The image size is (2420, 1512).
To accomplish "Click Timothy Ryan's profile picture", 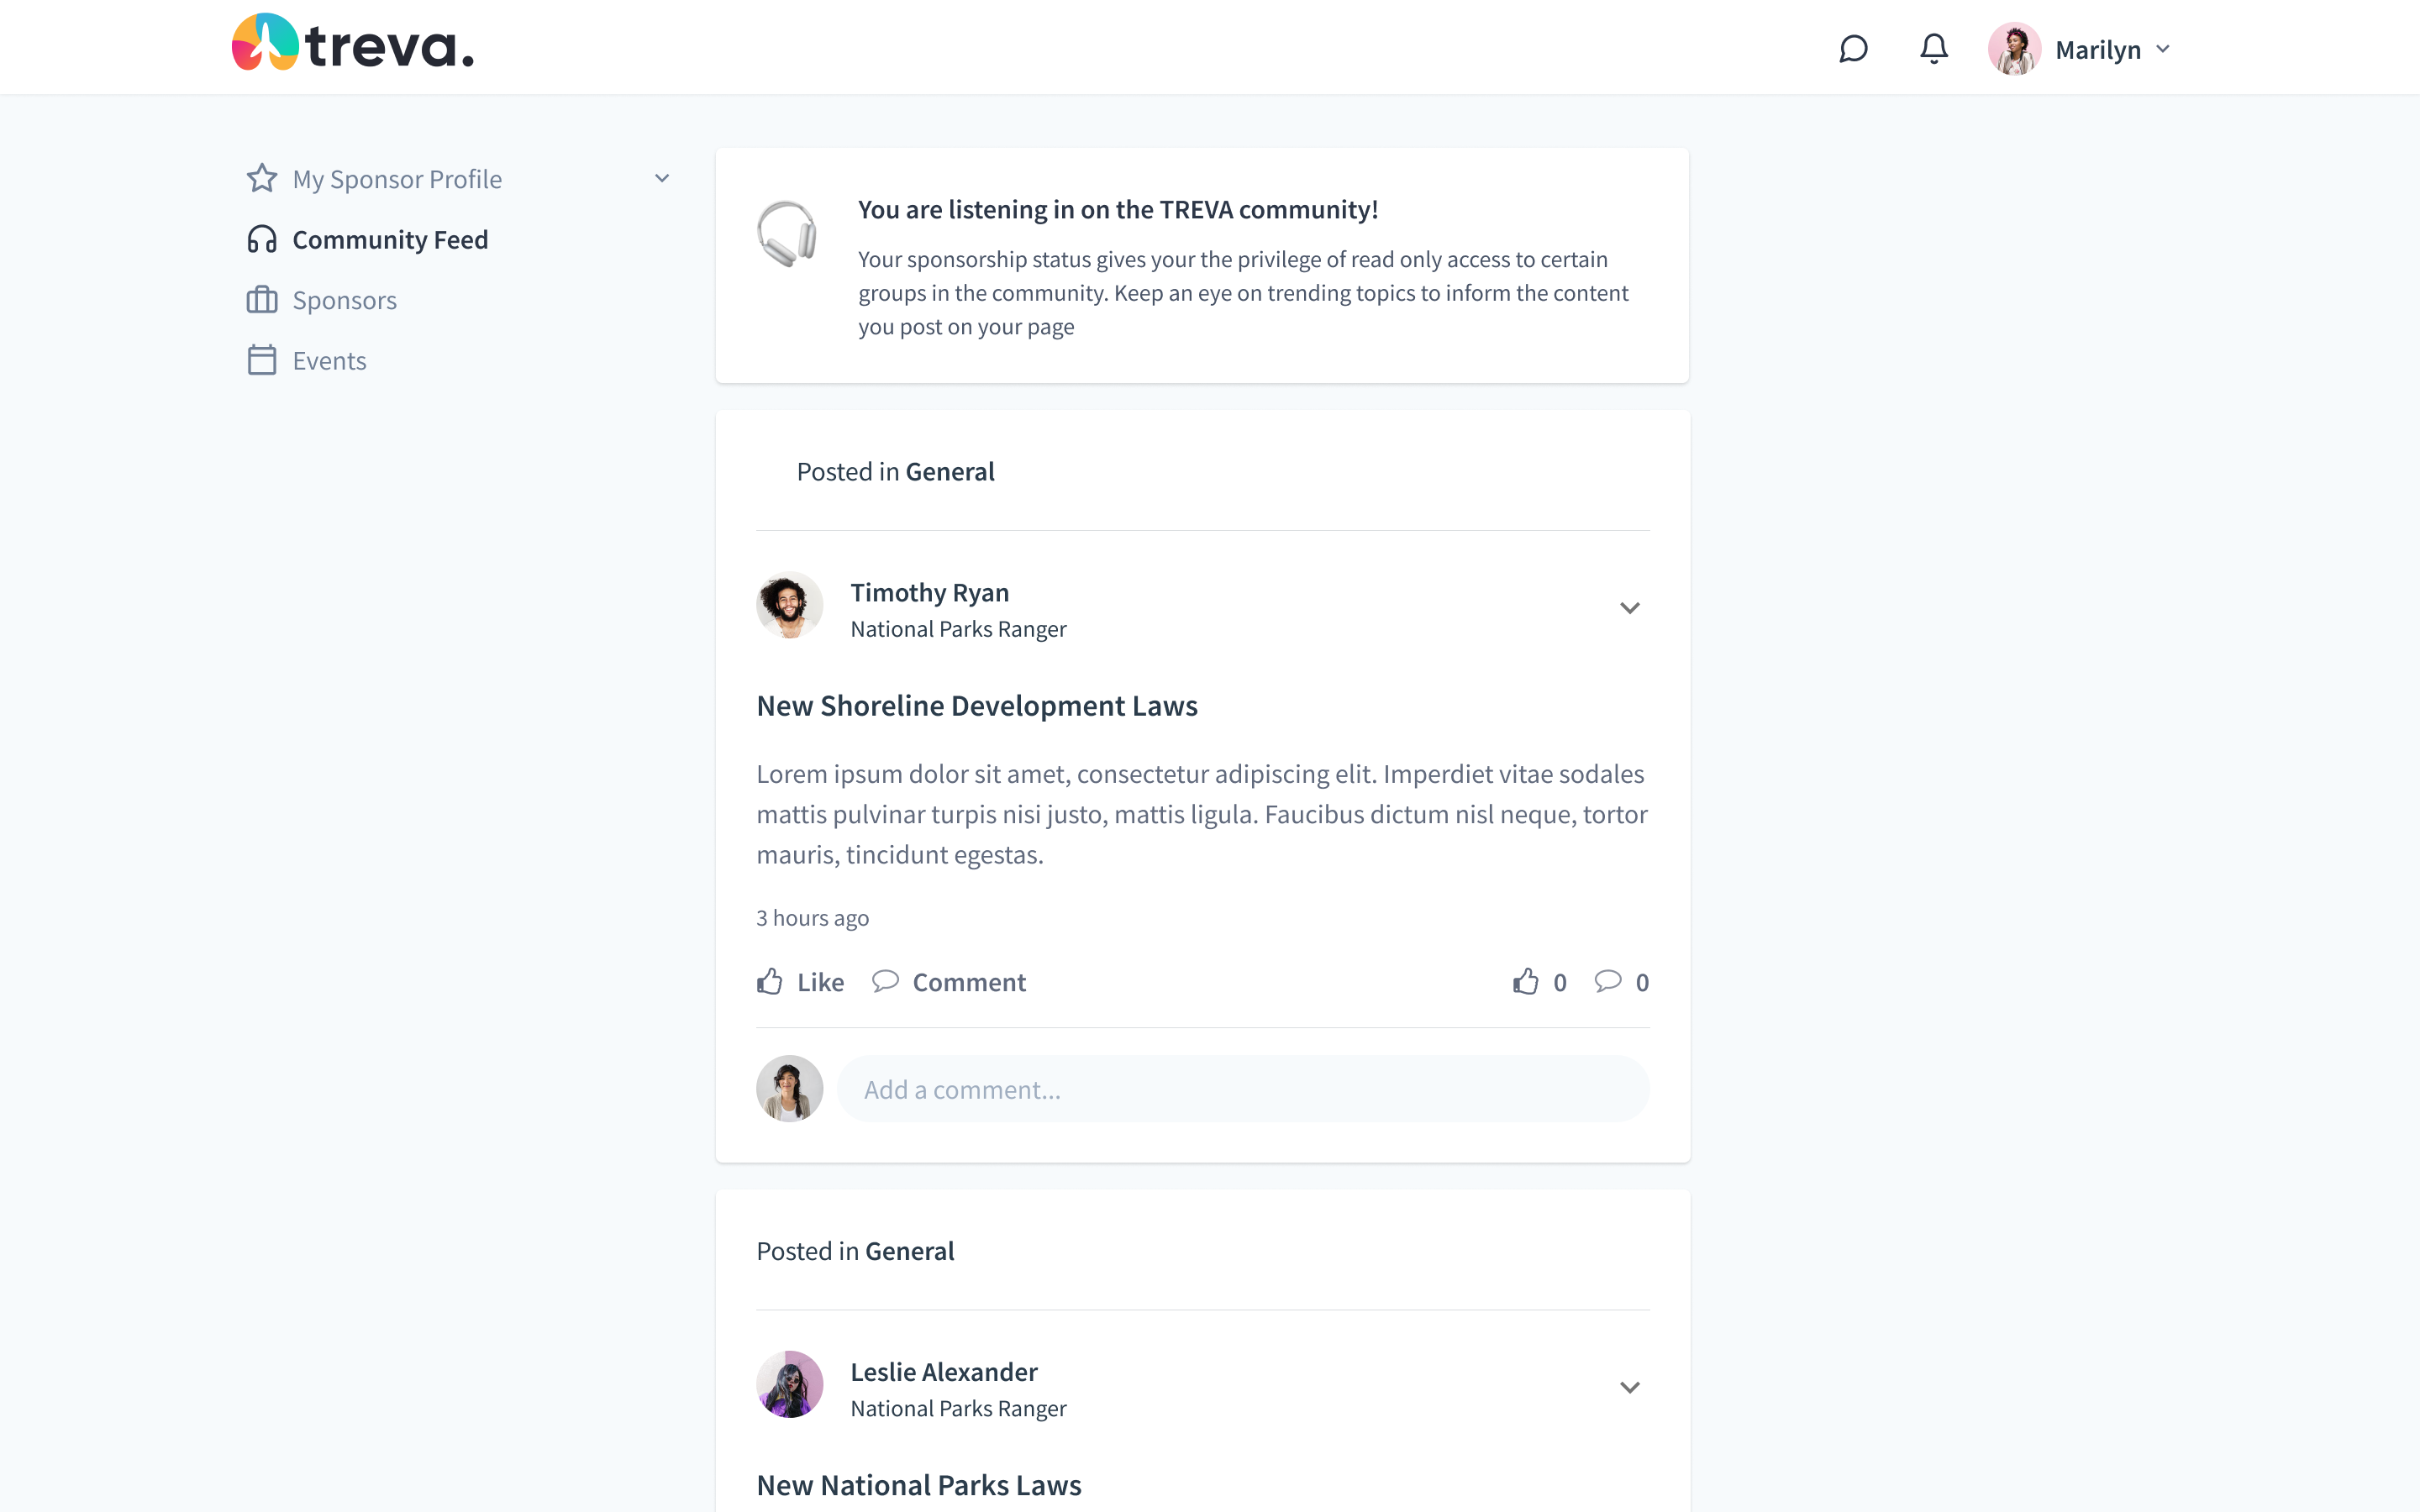I will 789,606.
